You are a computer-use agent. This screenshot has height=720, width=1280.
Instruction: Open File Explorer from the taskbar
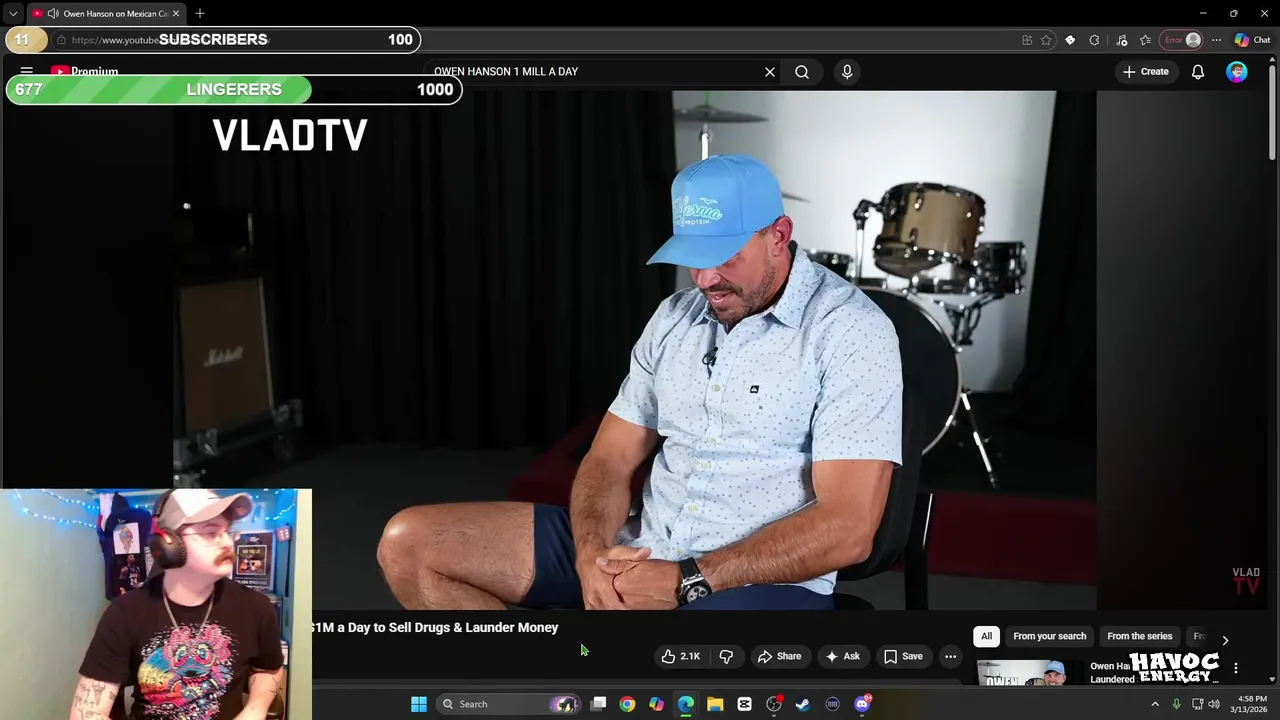pyautogui.click(x=715, y=704)
